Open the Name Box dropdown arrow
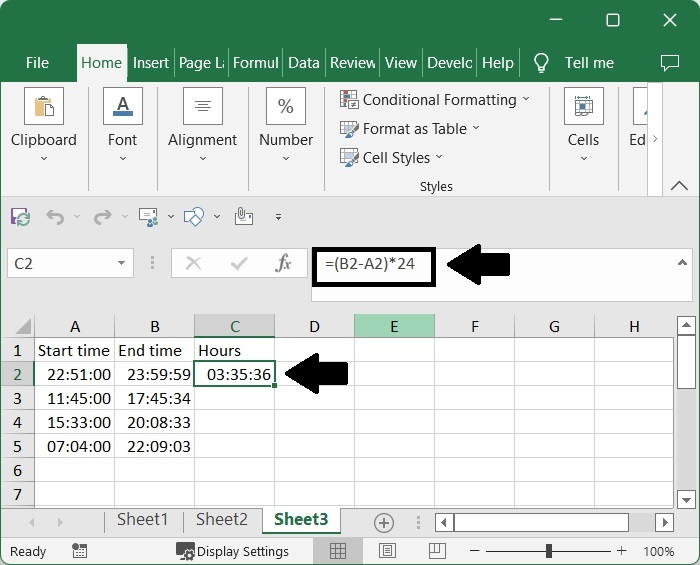Screen dimensions: 700x565 (121, 263)
